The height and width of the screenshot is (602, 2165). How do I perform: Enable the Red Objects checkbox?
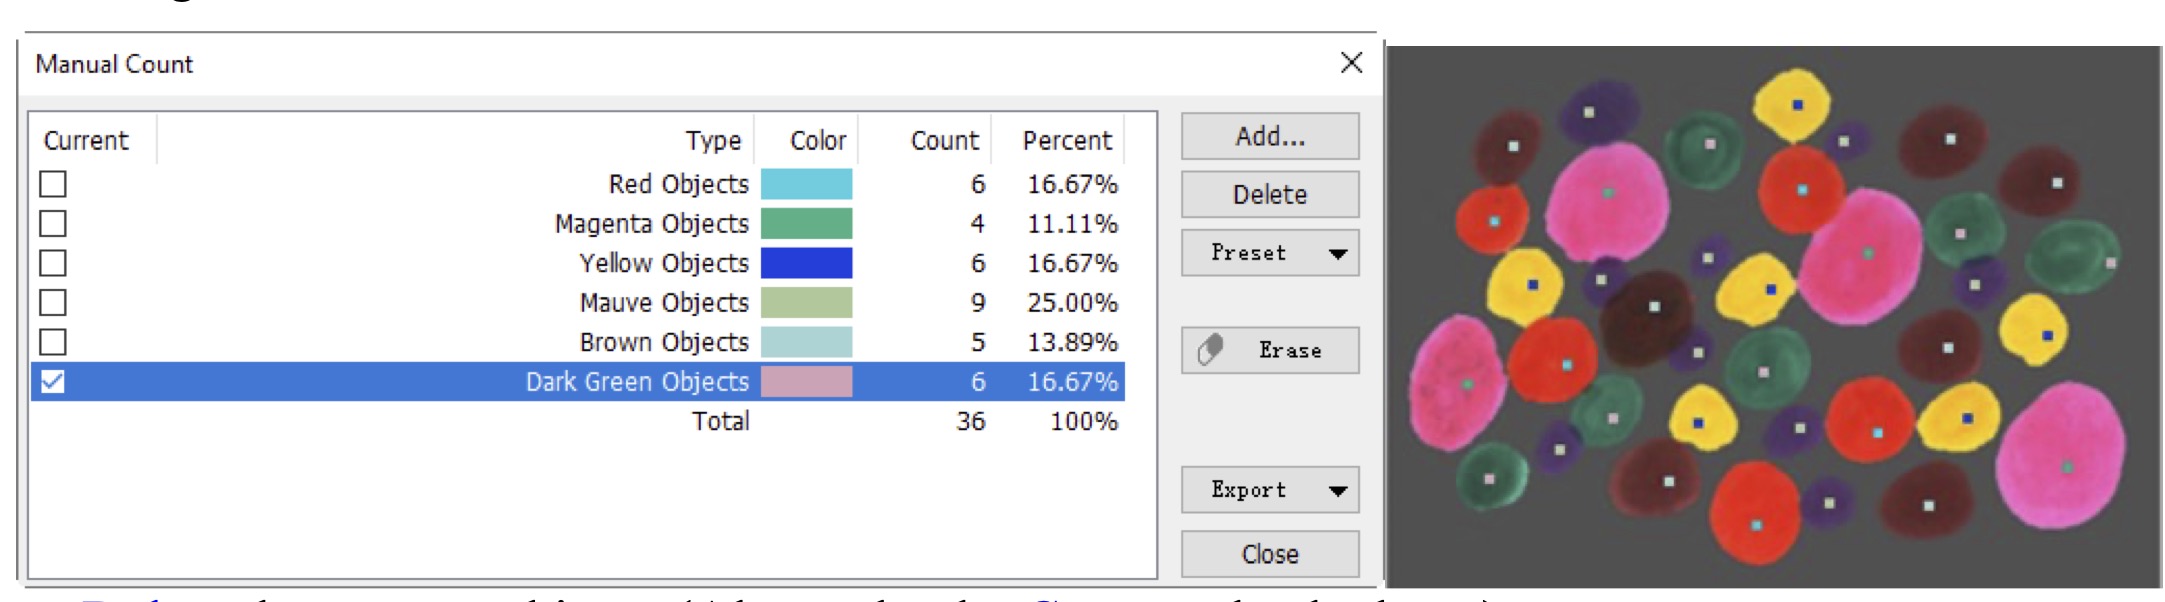point(53,184)
